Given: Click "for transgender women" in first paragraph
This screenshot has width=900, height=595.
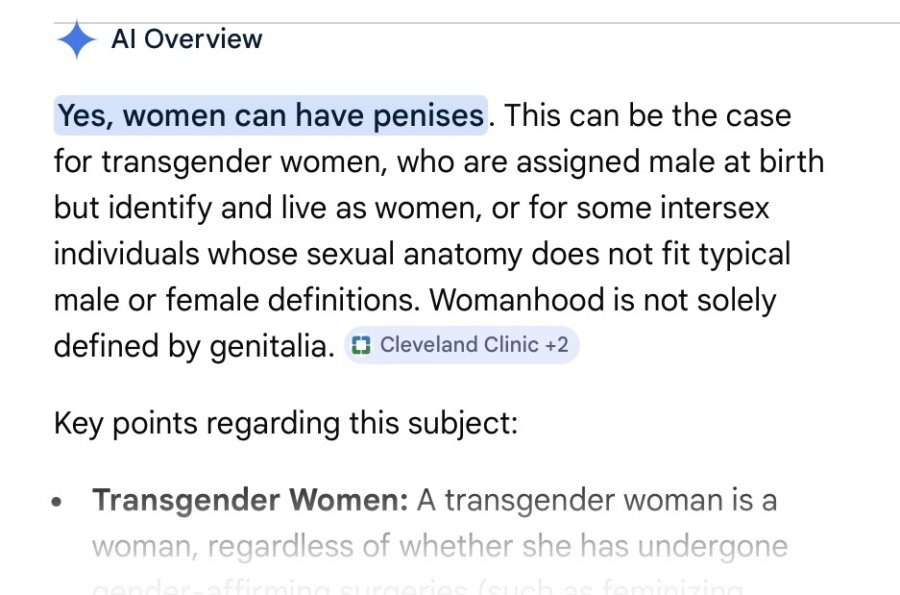Looking at the screenshot, I should pos(218,162).
